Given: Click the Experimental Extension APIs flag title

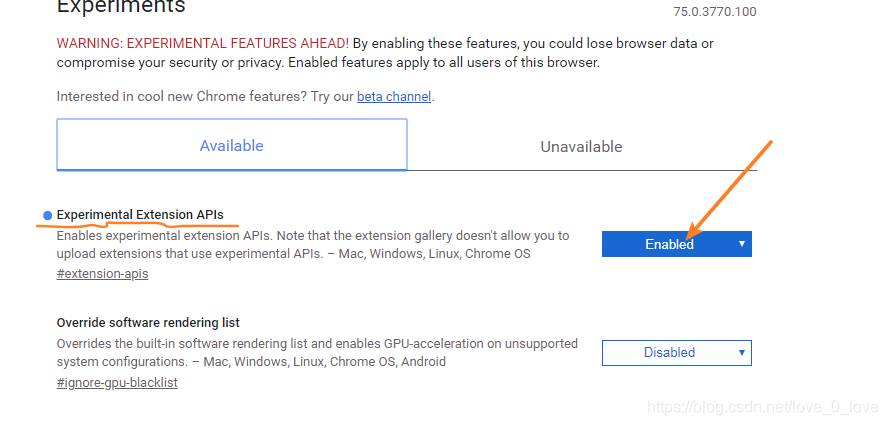Looking at the screenshot, I should tap(140, 214).
